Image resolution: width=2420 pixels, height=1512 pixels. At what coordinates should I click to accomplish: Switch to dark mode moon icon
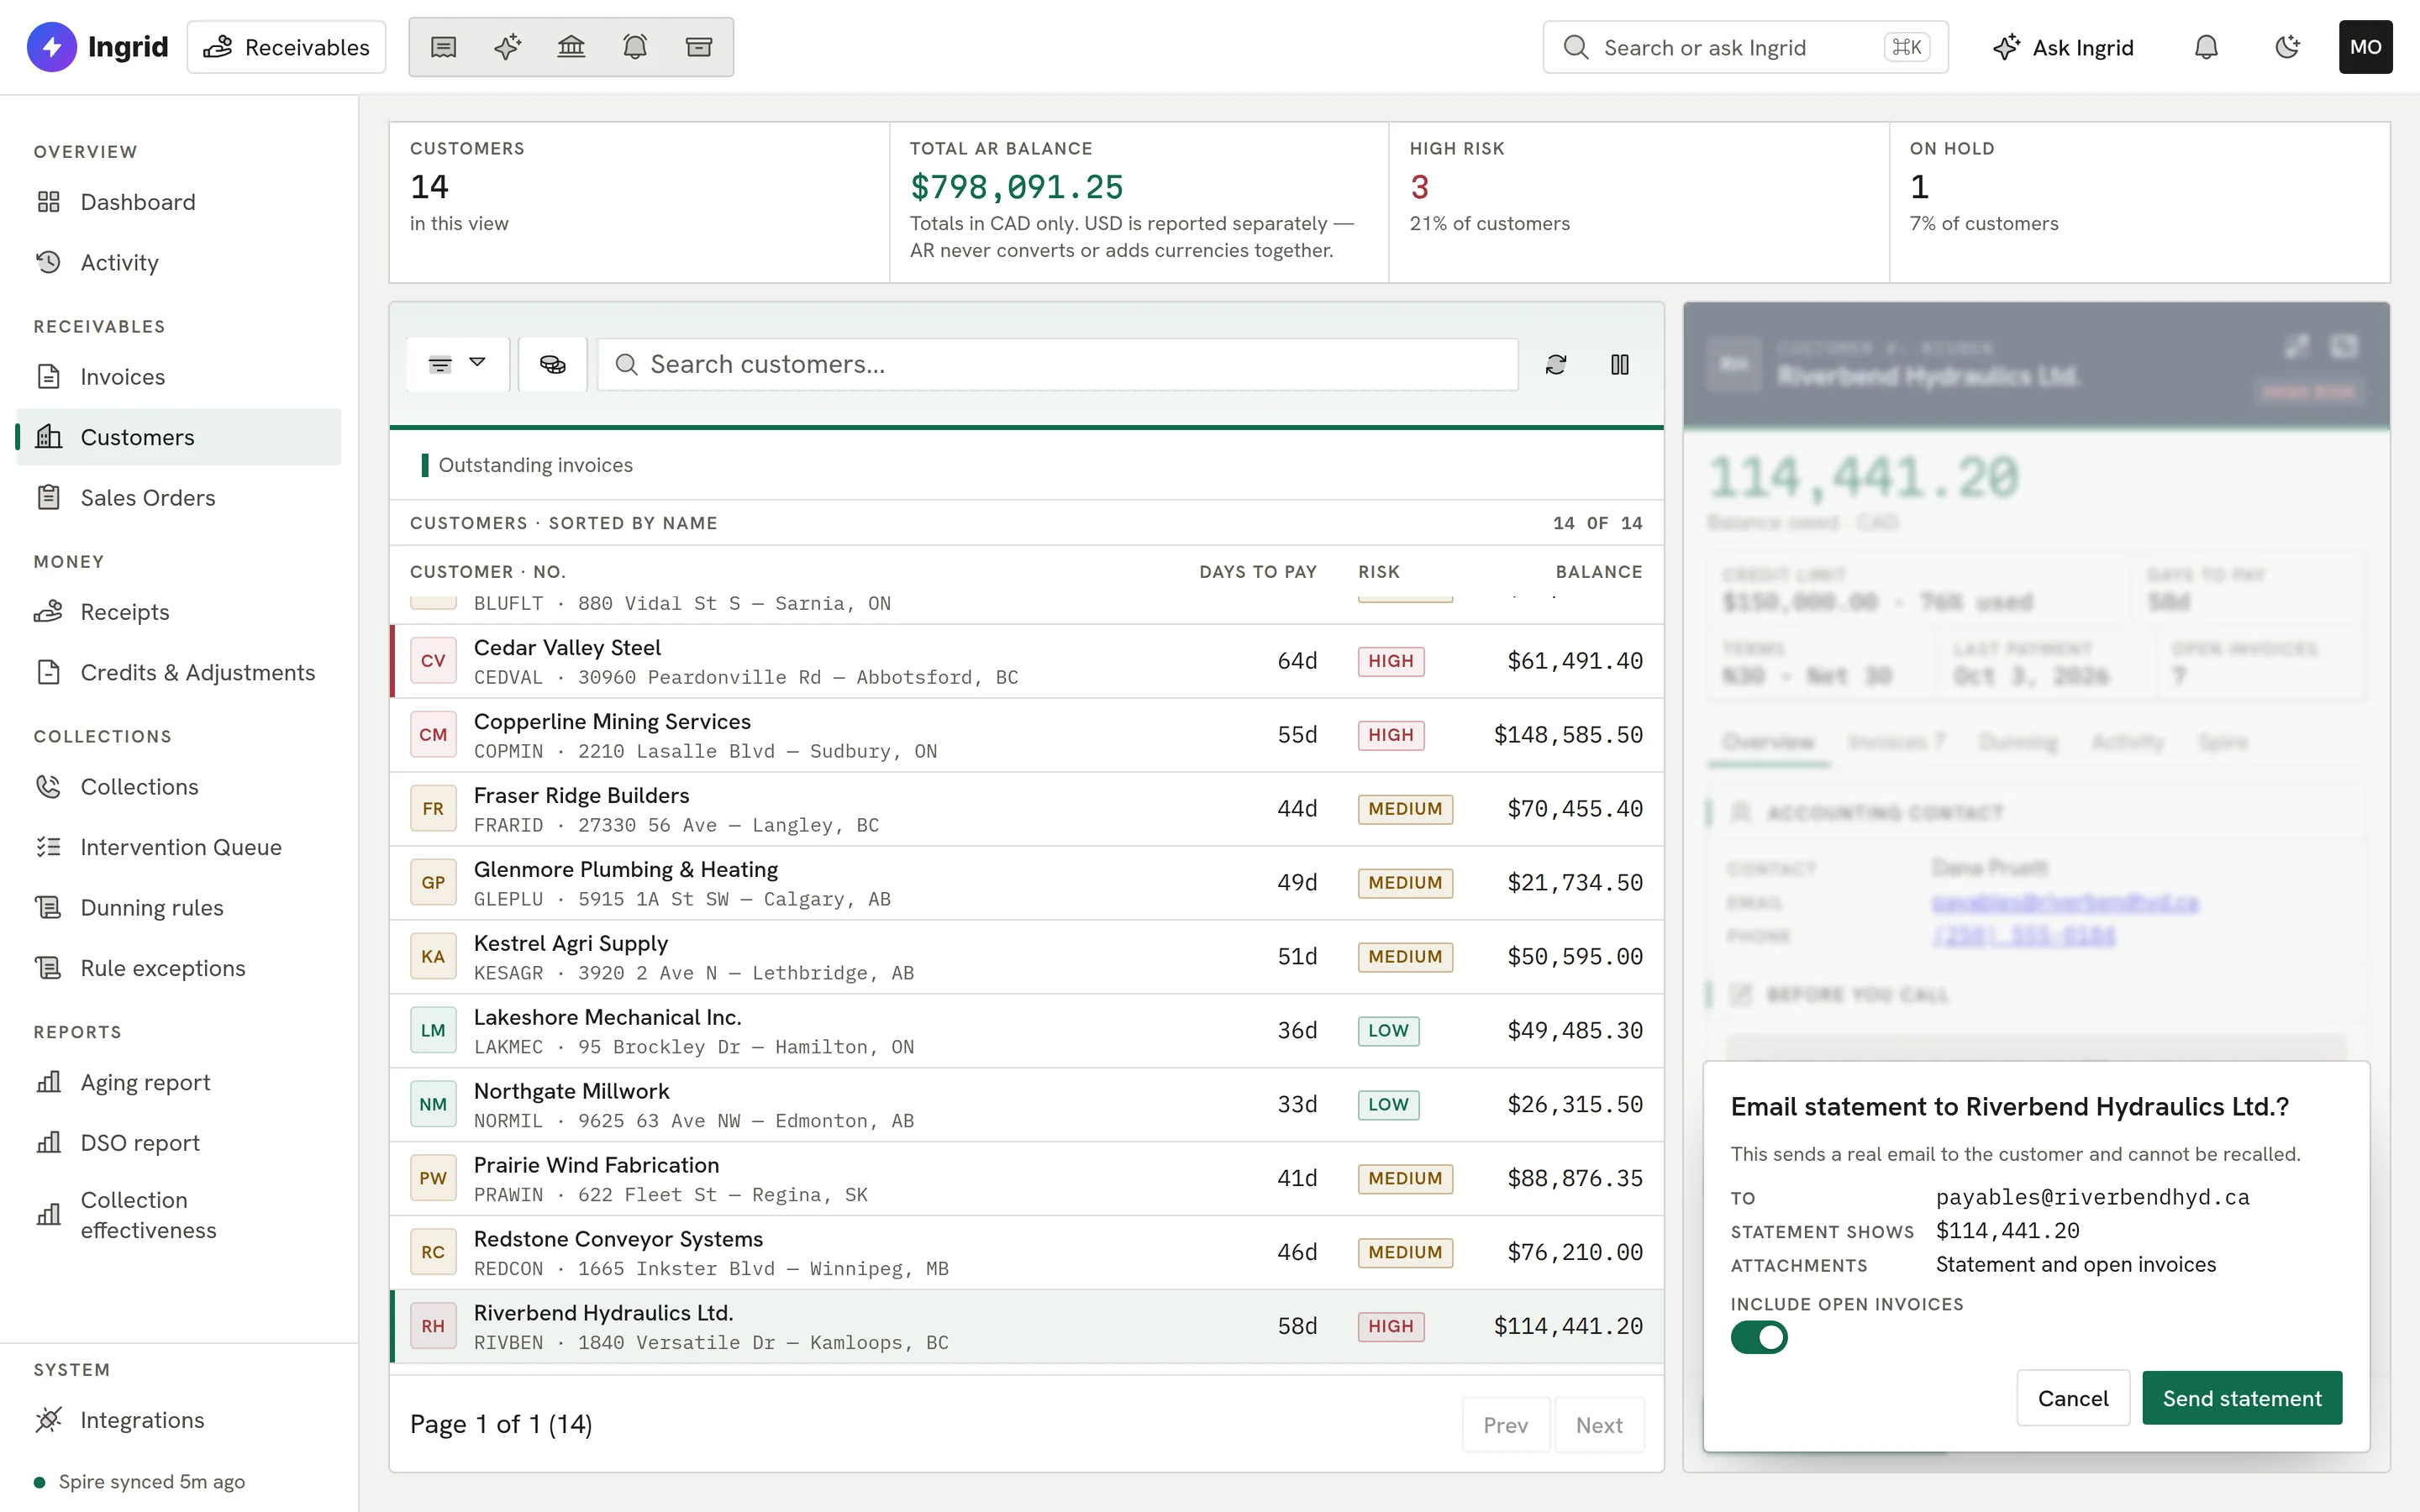click(x=2287, y=47)
